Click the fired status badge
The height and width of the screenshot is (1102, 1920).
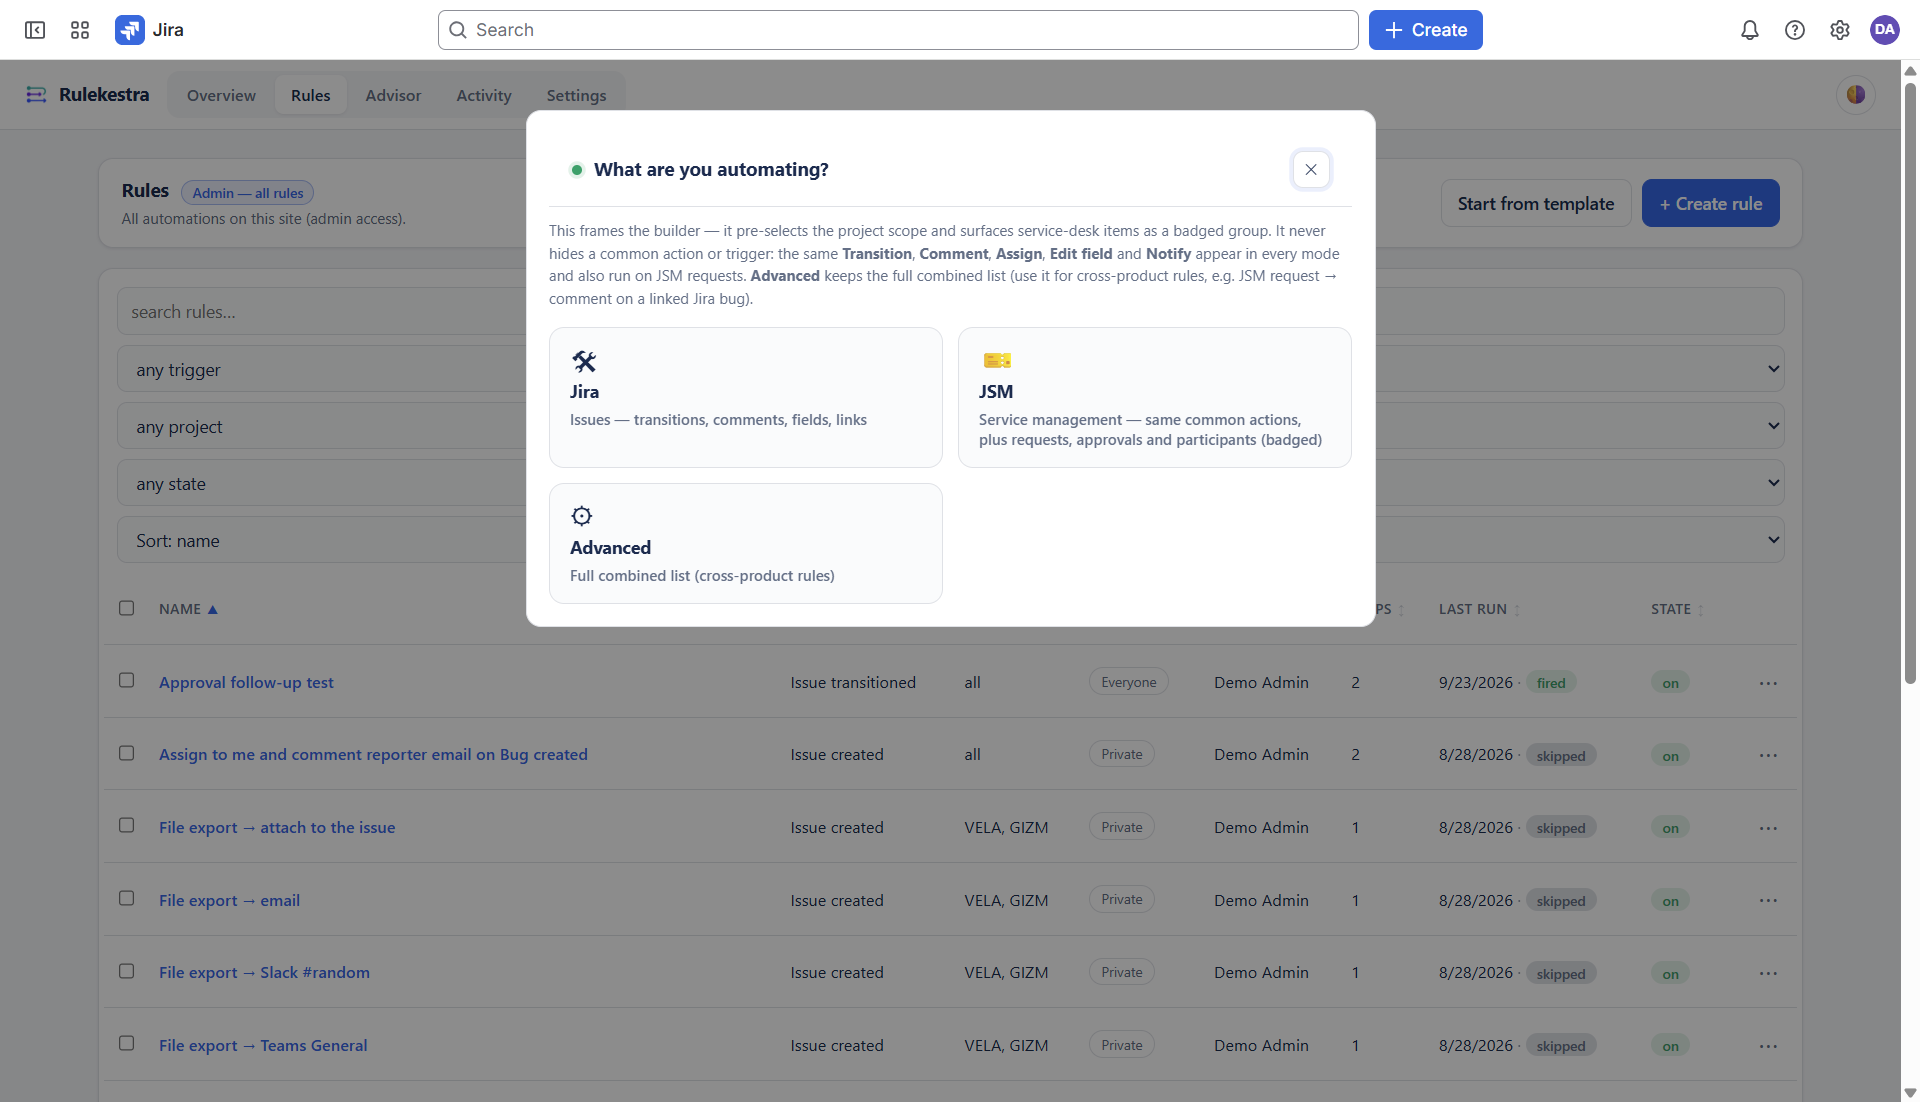(1551, 683)
